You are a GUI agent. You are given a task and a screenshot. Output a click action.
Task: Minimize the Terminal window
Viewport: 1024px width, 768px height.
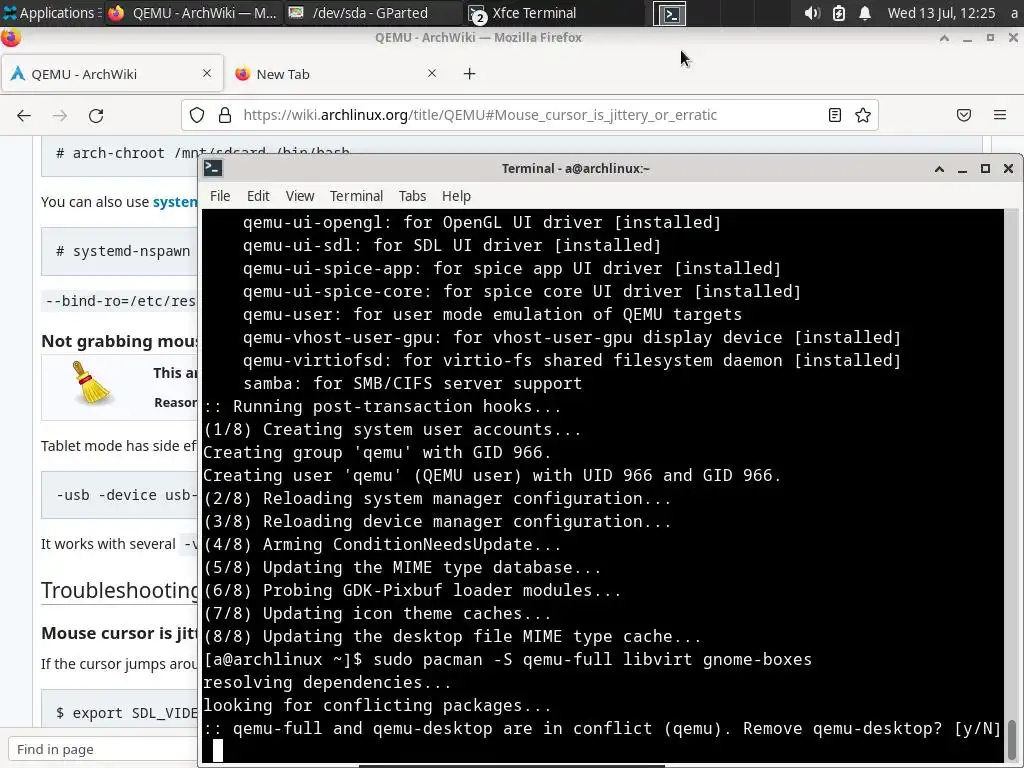962,168
